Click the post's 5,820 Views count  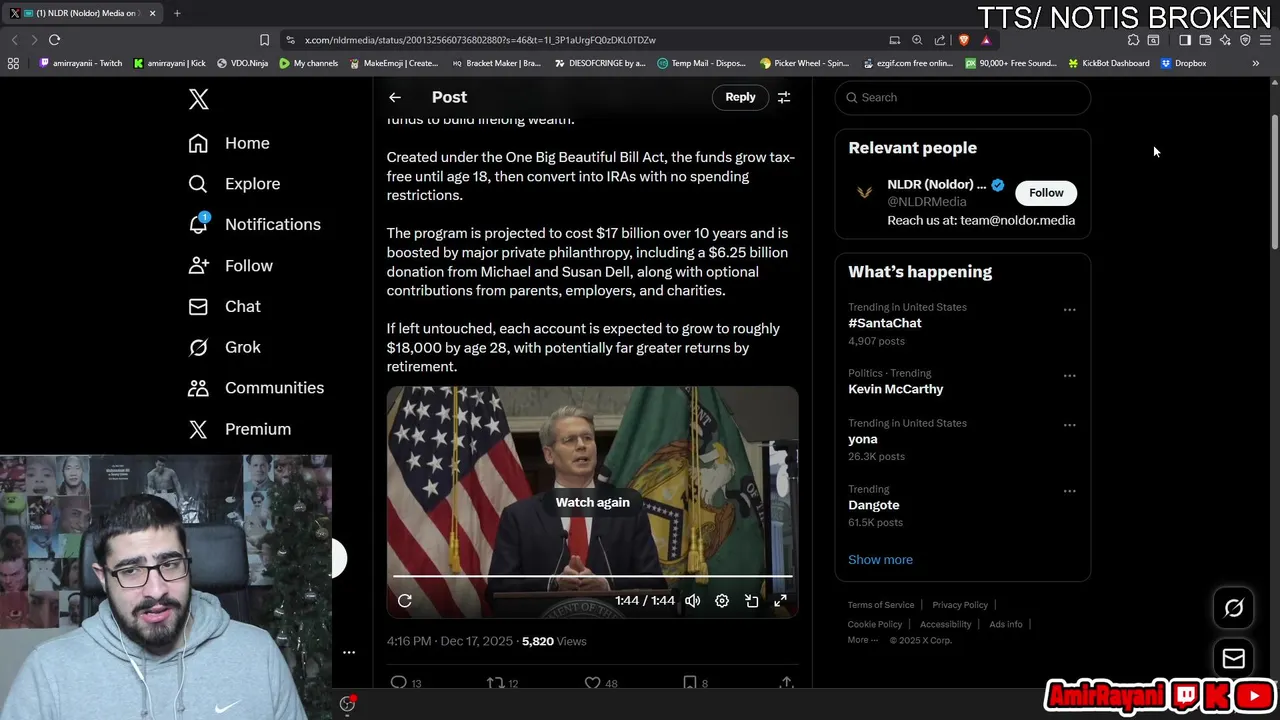[x=554, y=641]
